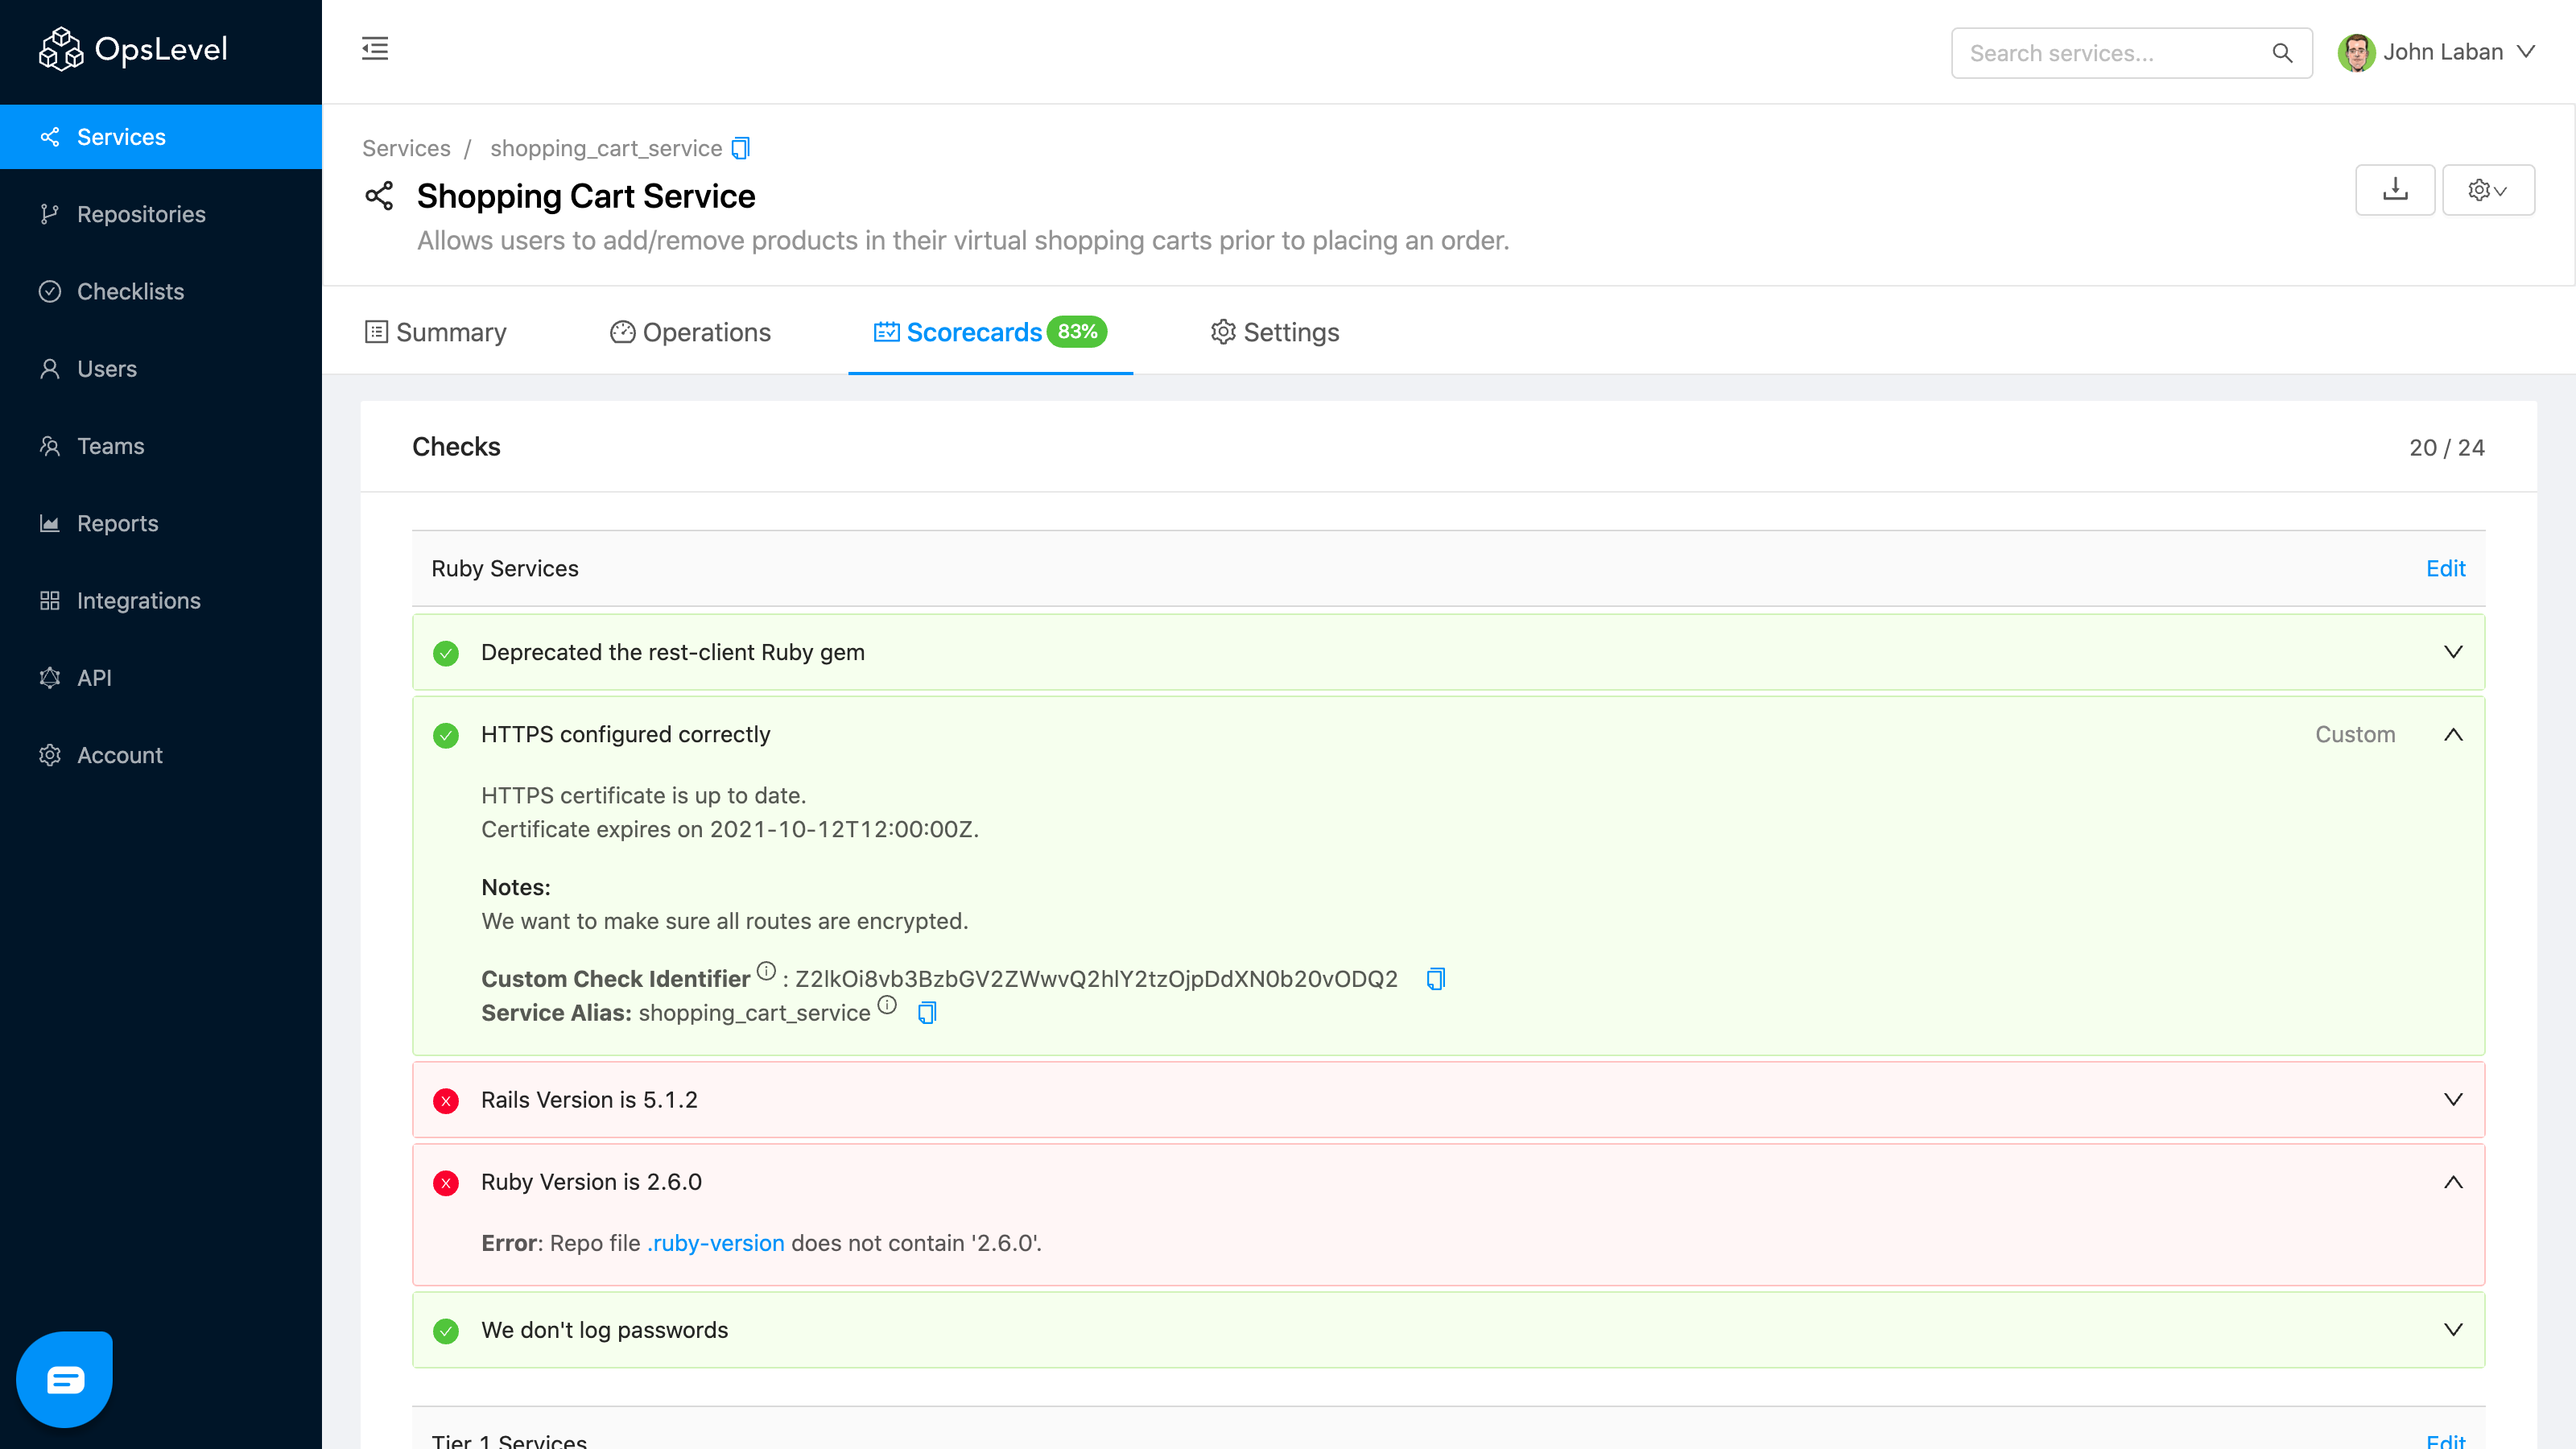Collapse the Ruby Version is 2.6.0 check
The height and width of the screenshot is (1449, 2576).
[x=2452, y=1182]
